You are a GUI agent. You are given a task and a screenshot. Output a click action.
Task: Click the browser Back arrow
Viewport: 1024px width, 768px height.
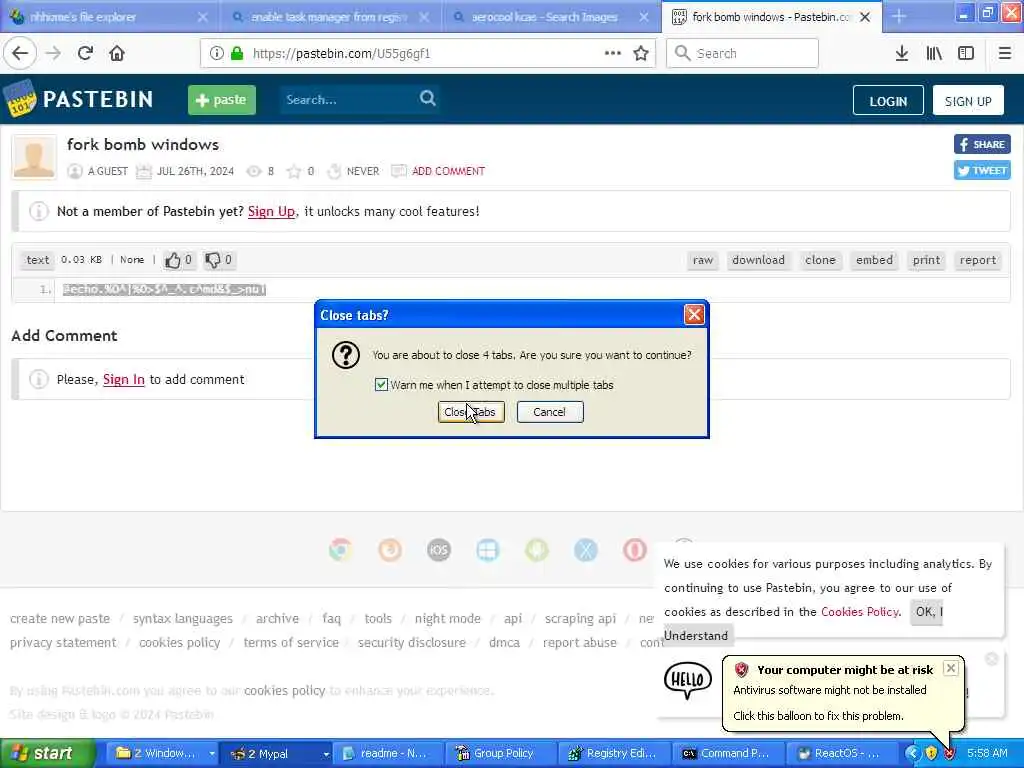20,53
